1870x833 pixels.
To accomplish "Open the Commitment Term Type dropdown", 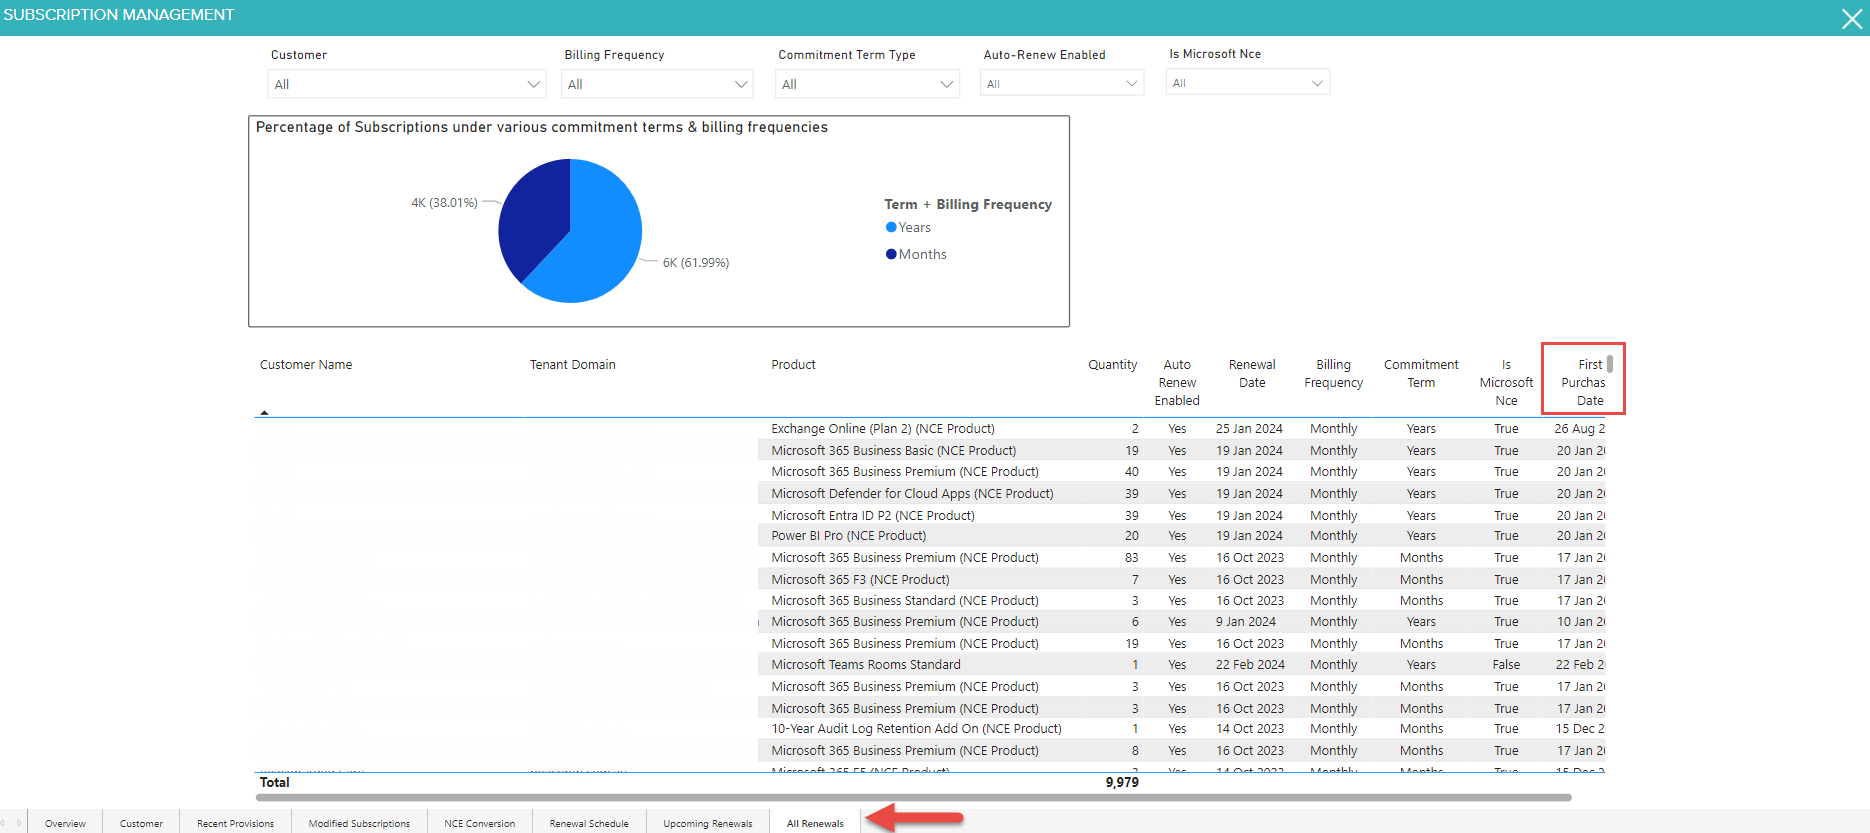I will tap(866, 84).
